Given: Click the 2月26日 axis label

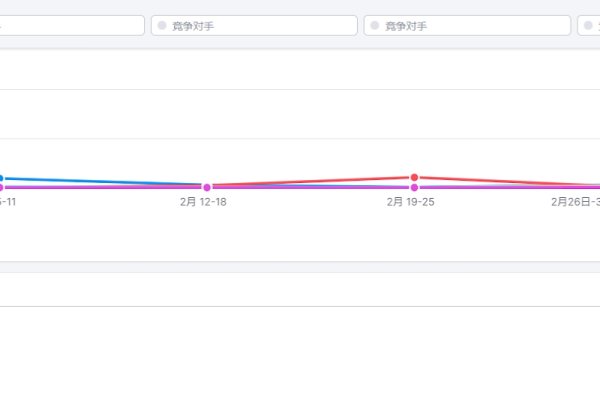Looking at the screenshot, I should pyautogui.click(x=576, y=201).
